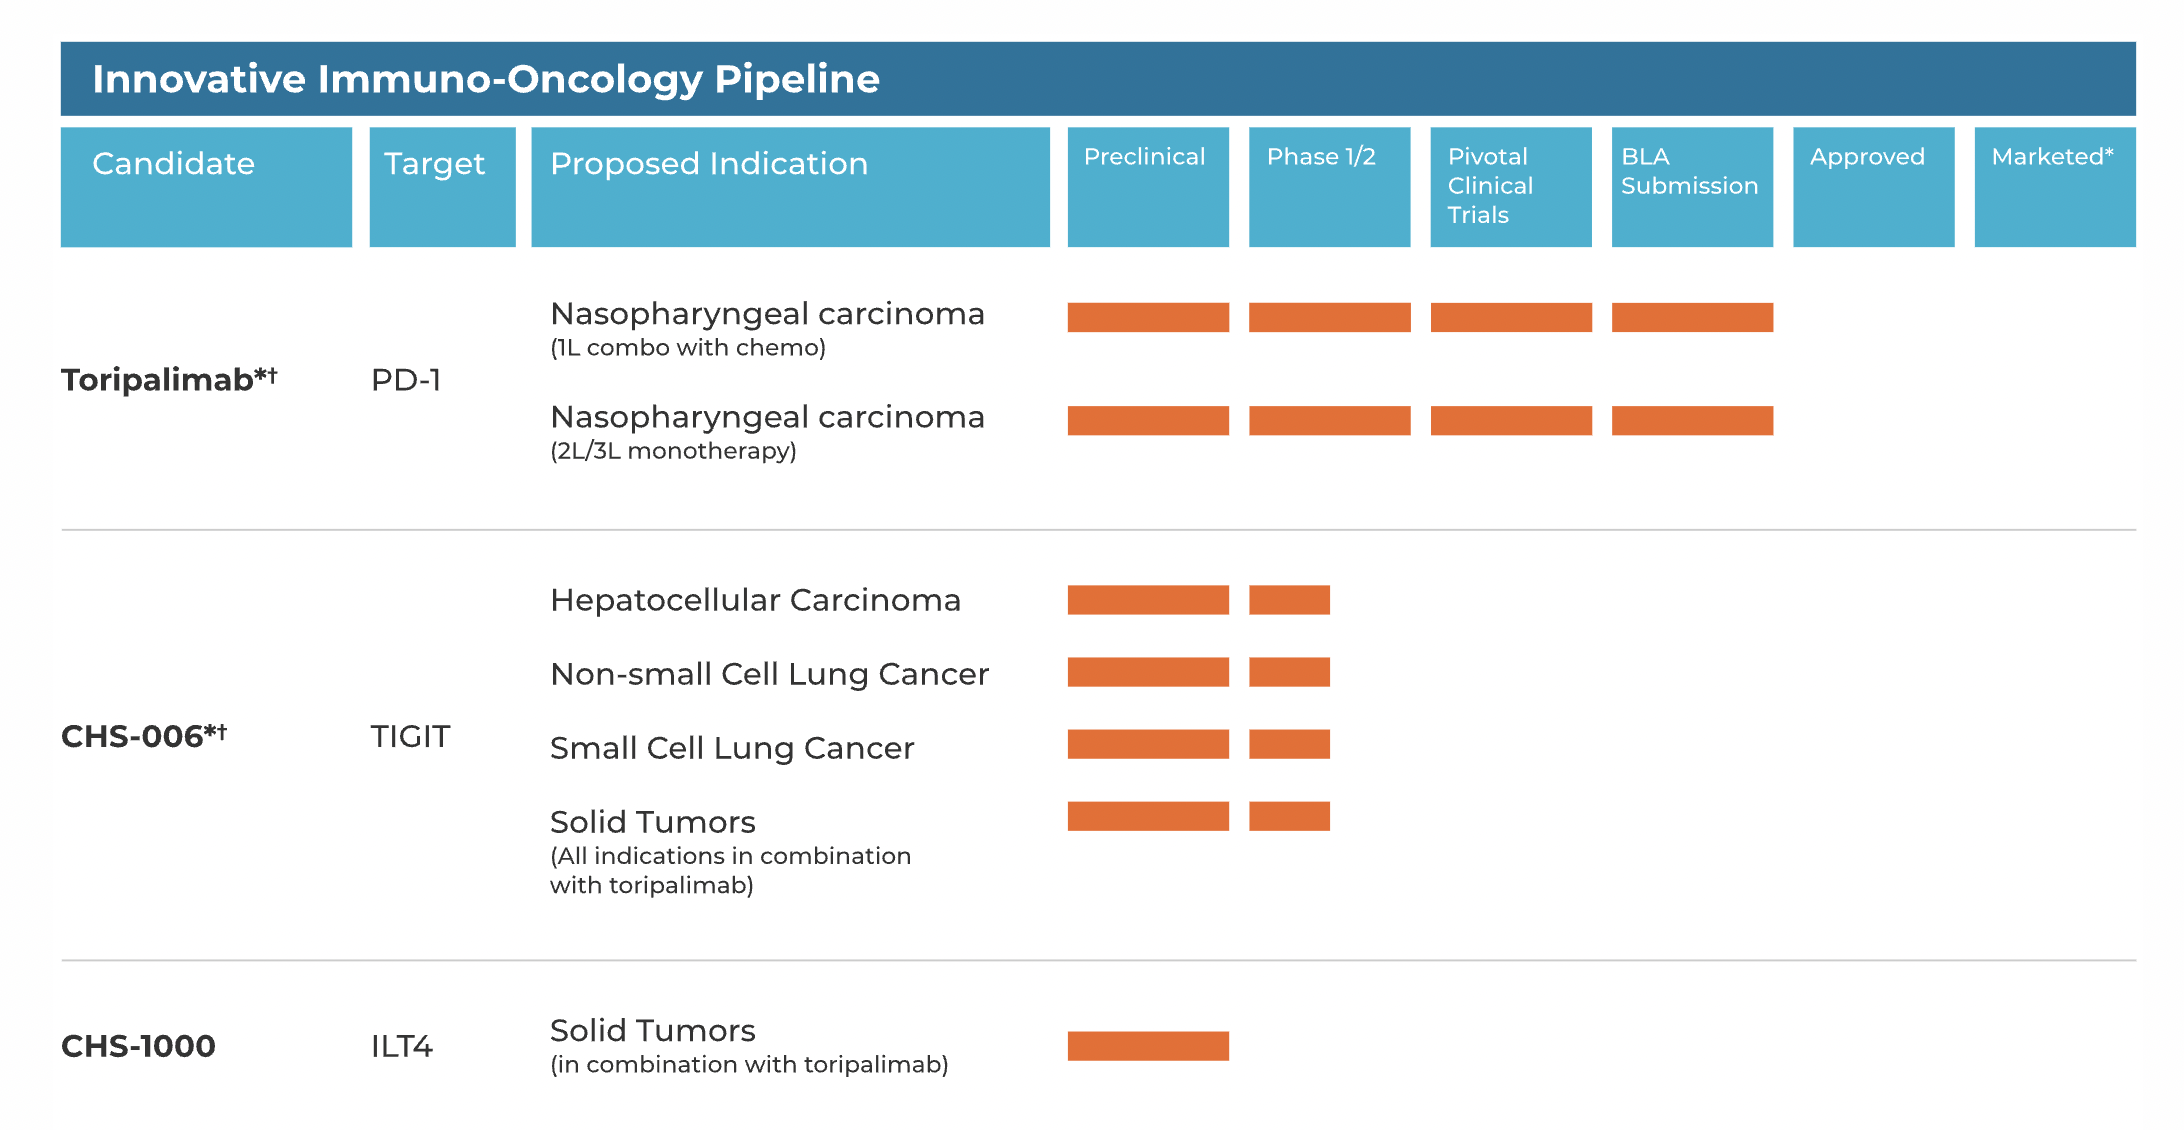
Task: Click the Non-small Cell Lung Cancer indication
Action: [769, 674]
